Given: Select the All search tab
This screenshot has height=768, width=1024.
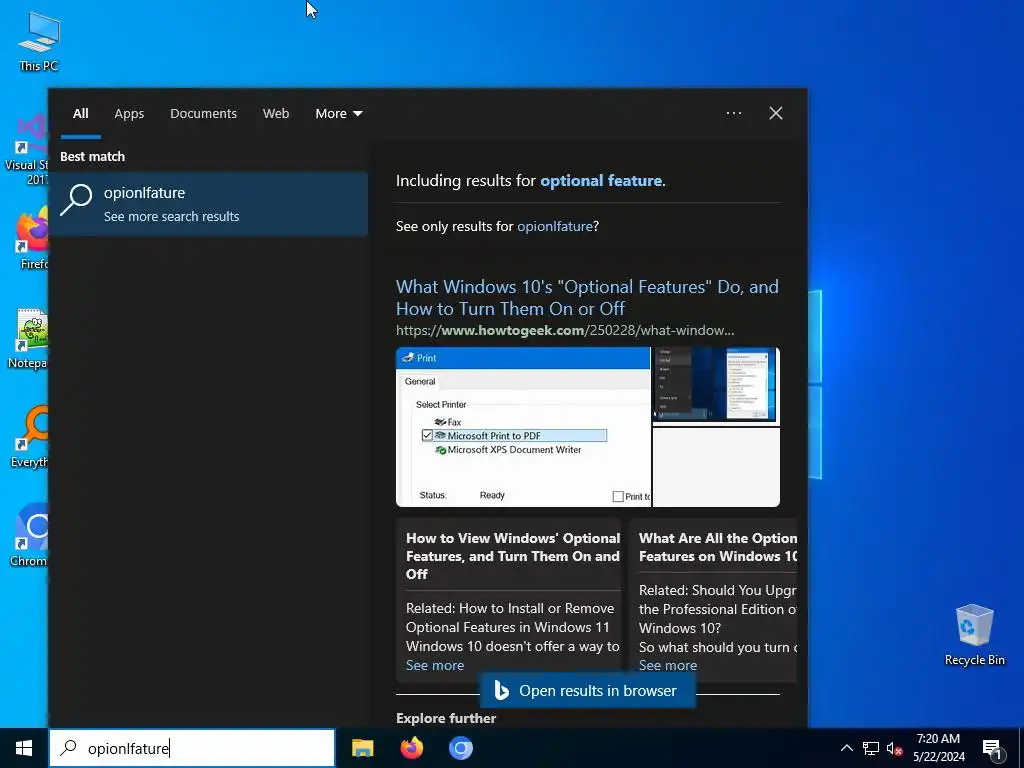Looking at the screenshot, I should [80, 114].
